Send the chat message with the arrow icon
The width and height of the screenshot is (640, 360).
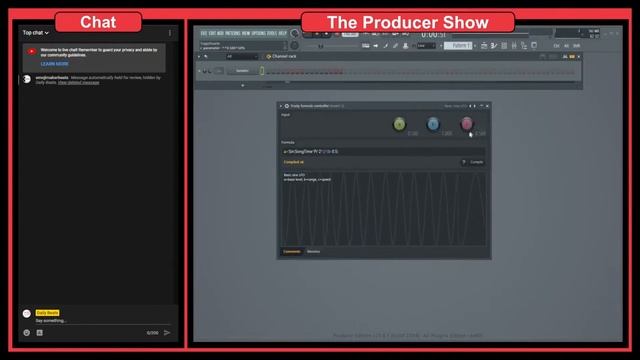[x=167, y=333]
